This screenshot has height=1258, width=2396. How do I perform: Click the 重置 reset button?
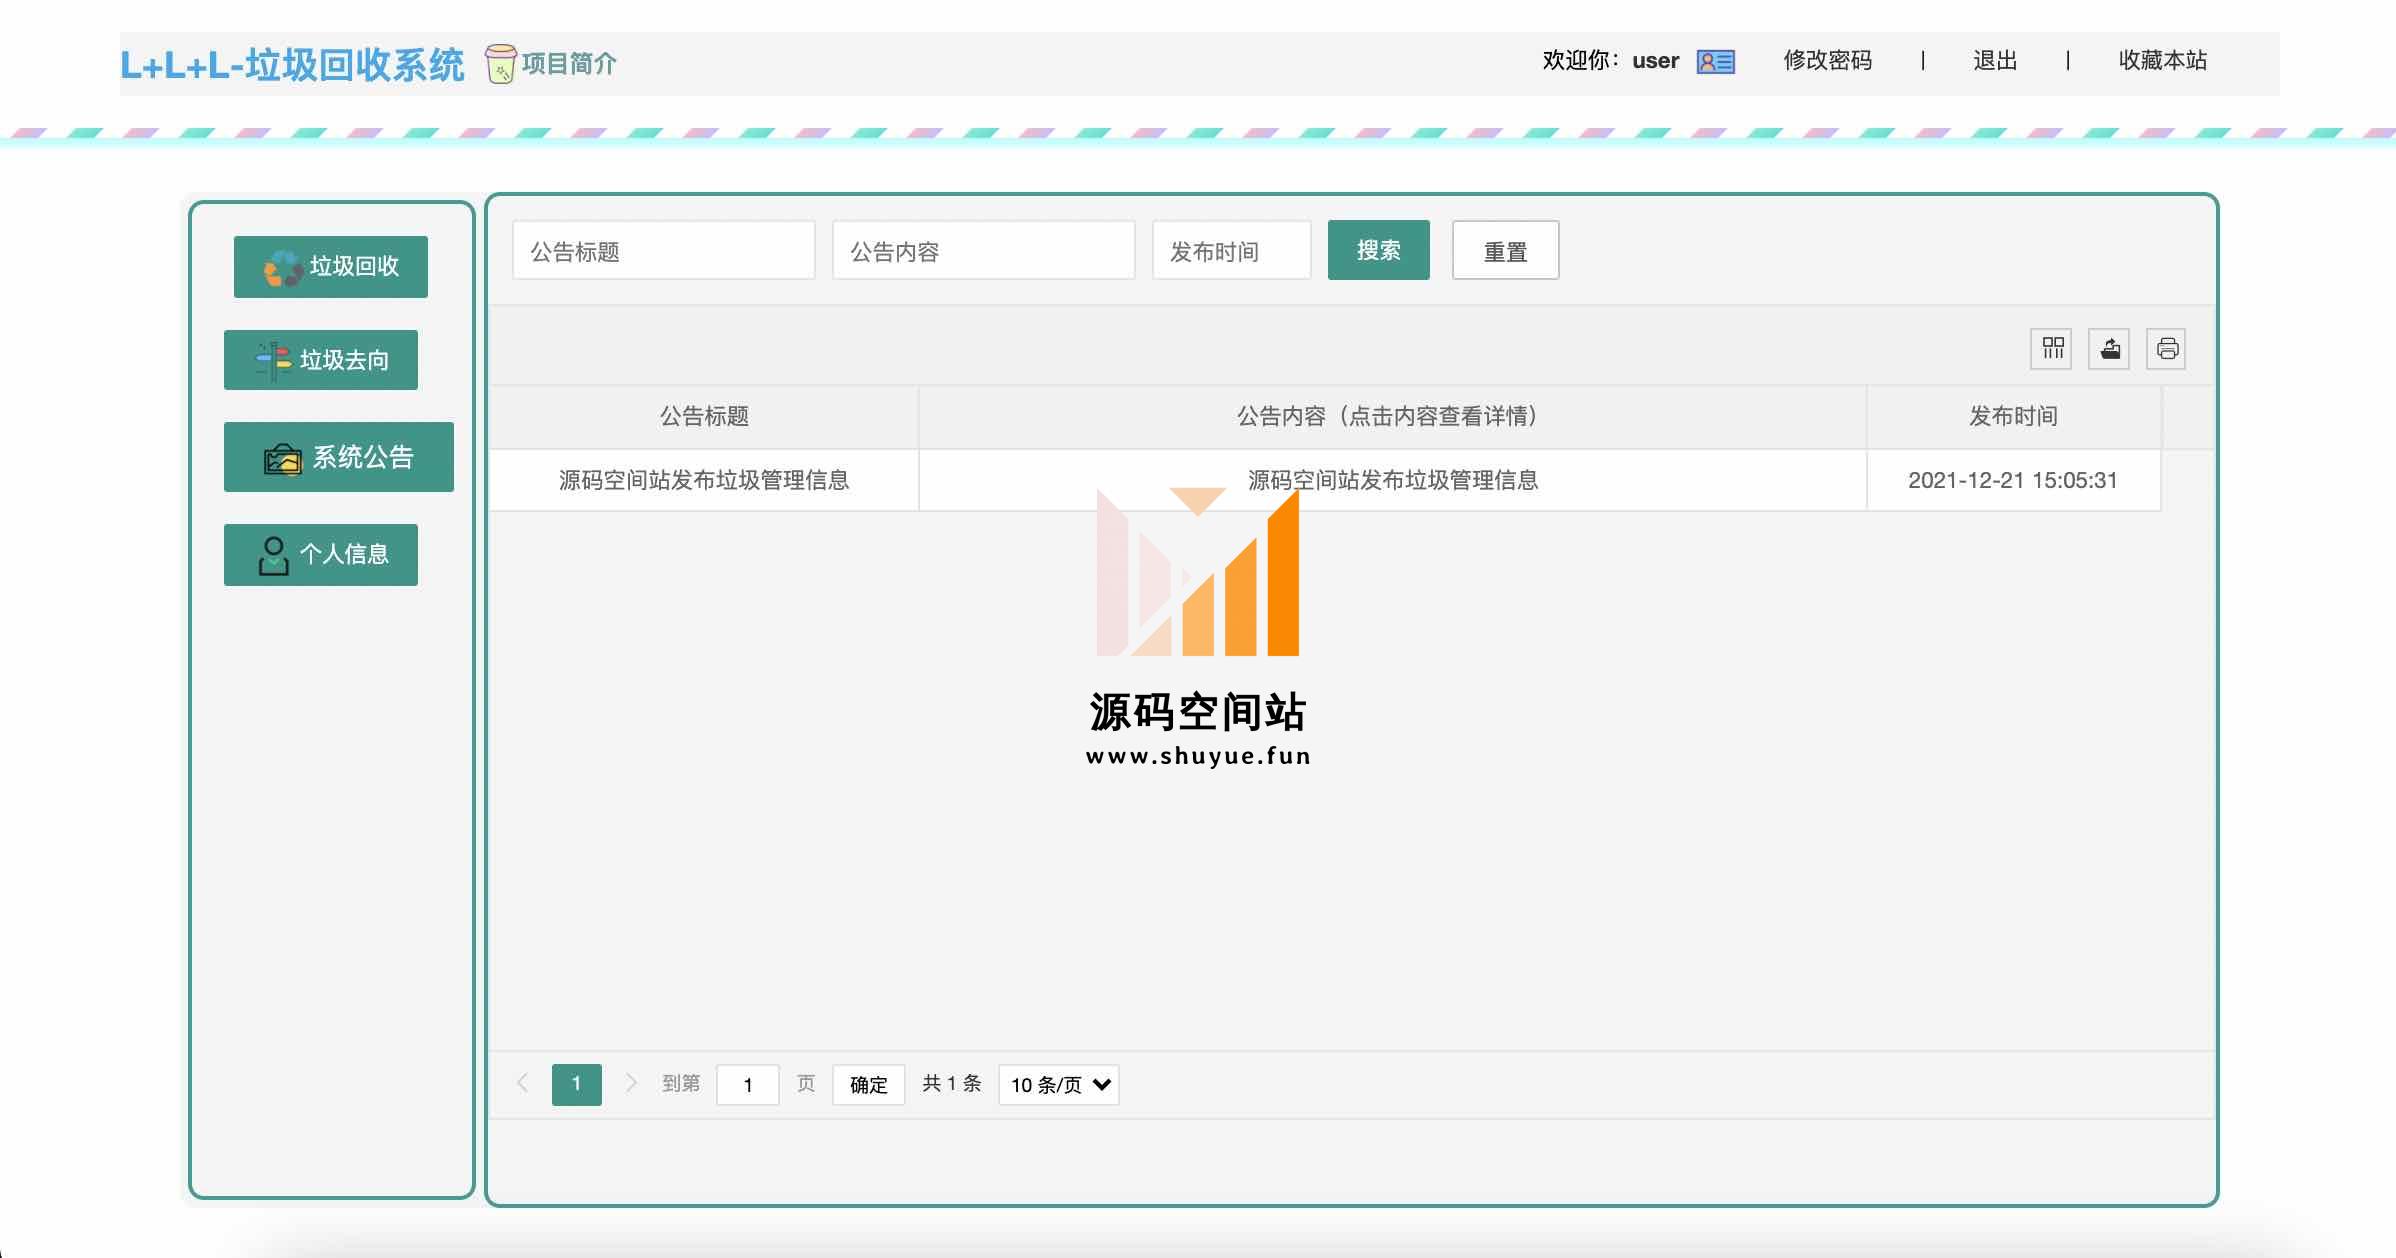click(x=1506, y=250)
